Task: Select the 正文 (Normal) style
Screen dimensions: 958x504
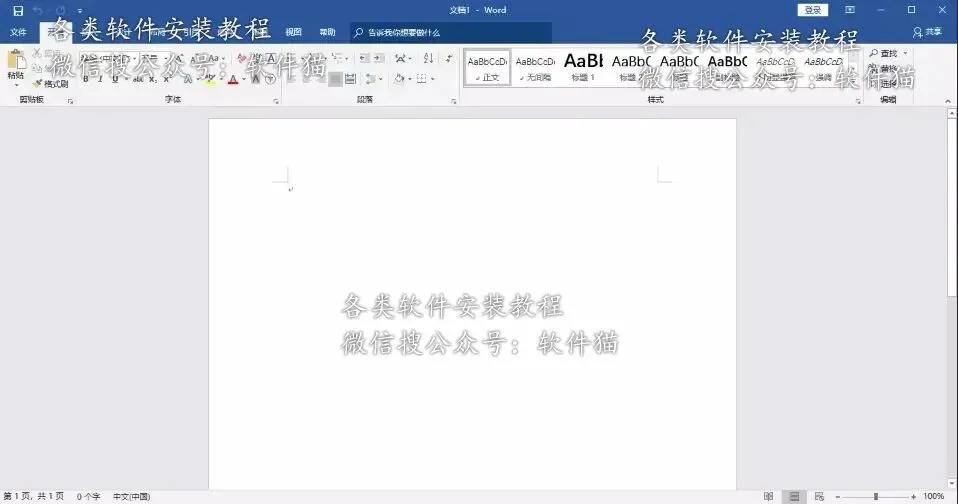Action: point(487,68)
